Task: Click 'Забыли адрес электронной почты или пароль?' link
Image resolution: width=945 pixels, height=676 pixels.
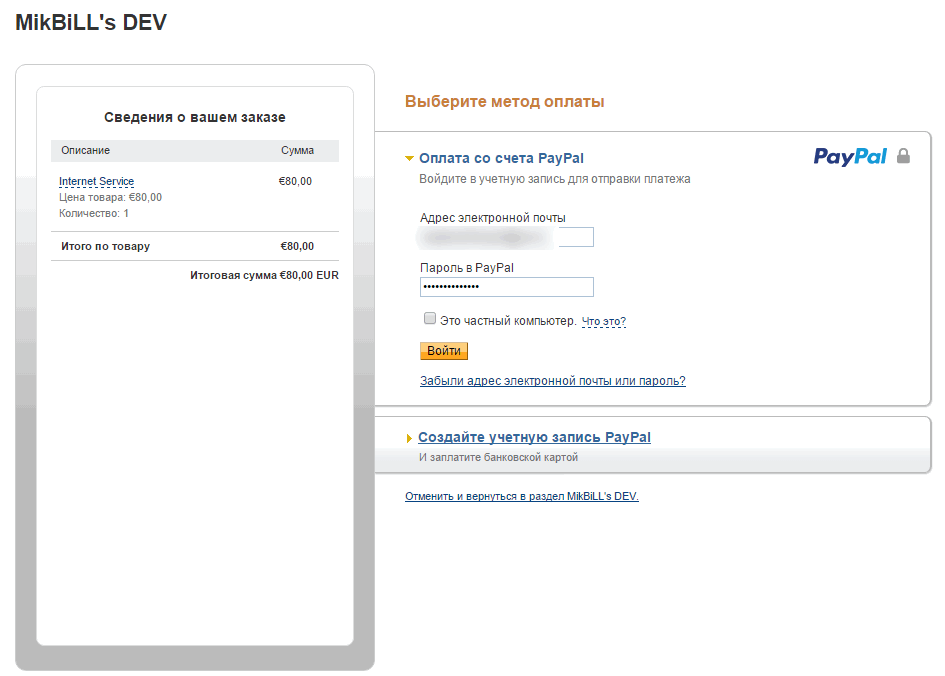Action: 552,381
